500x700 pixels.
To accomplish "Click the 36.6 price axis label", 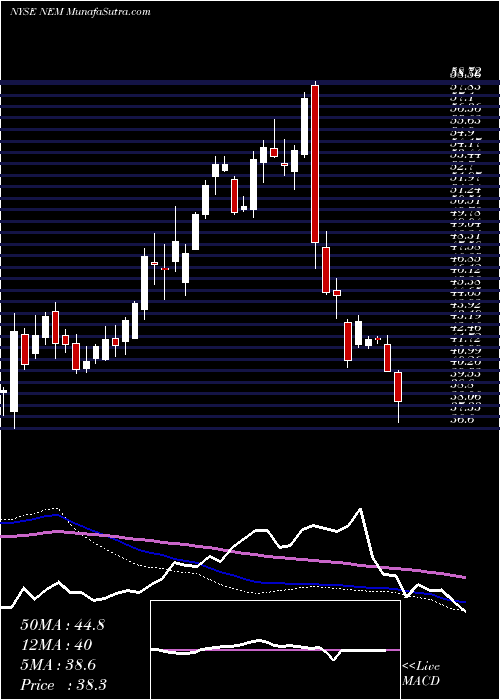I will [461, 420].
